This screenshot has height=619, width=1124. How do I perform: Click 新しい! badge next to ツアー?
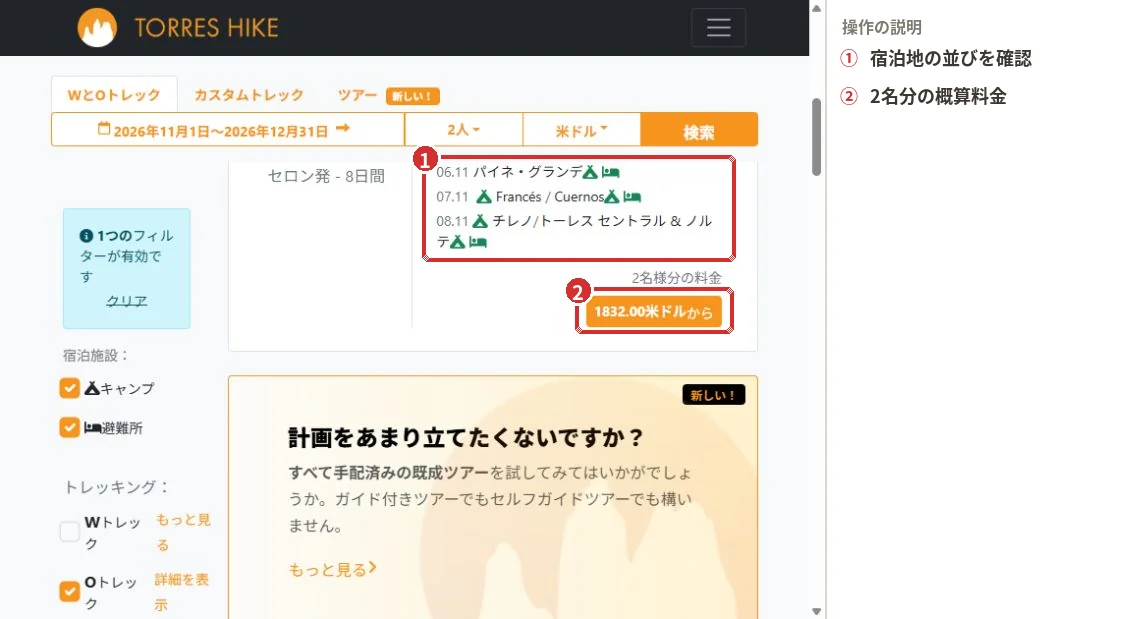coord(412,95)
